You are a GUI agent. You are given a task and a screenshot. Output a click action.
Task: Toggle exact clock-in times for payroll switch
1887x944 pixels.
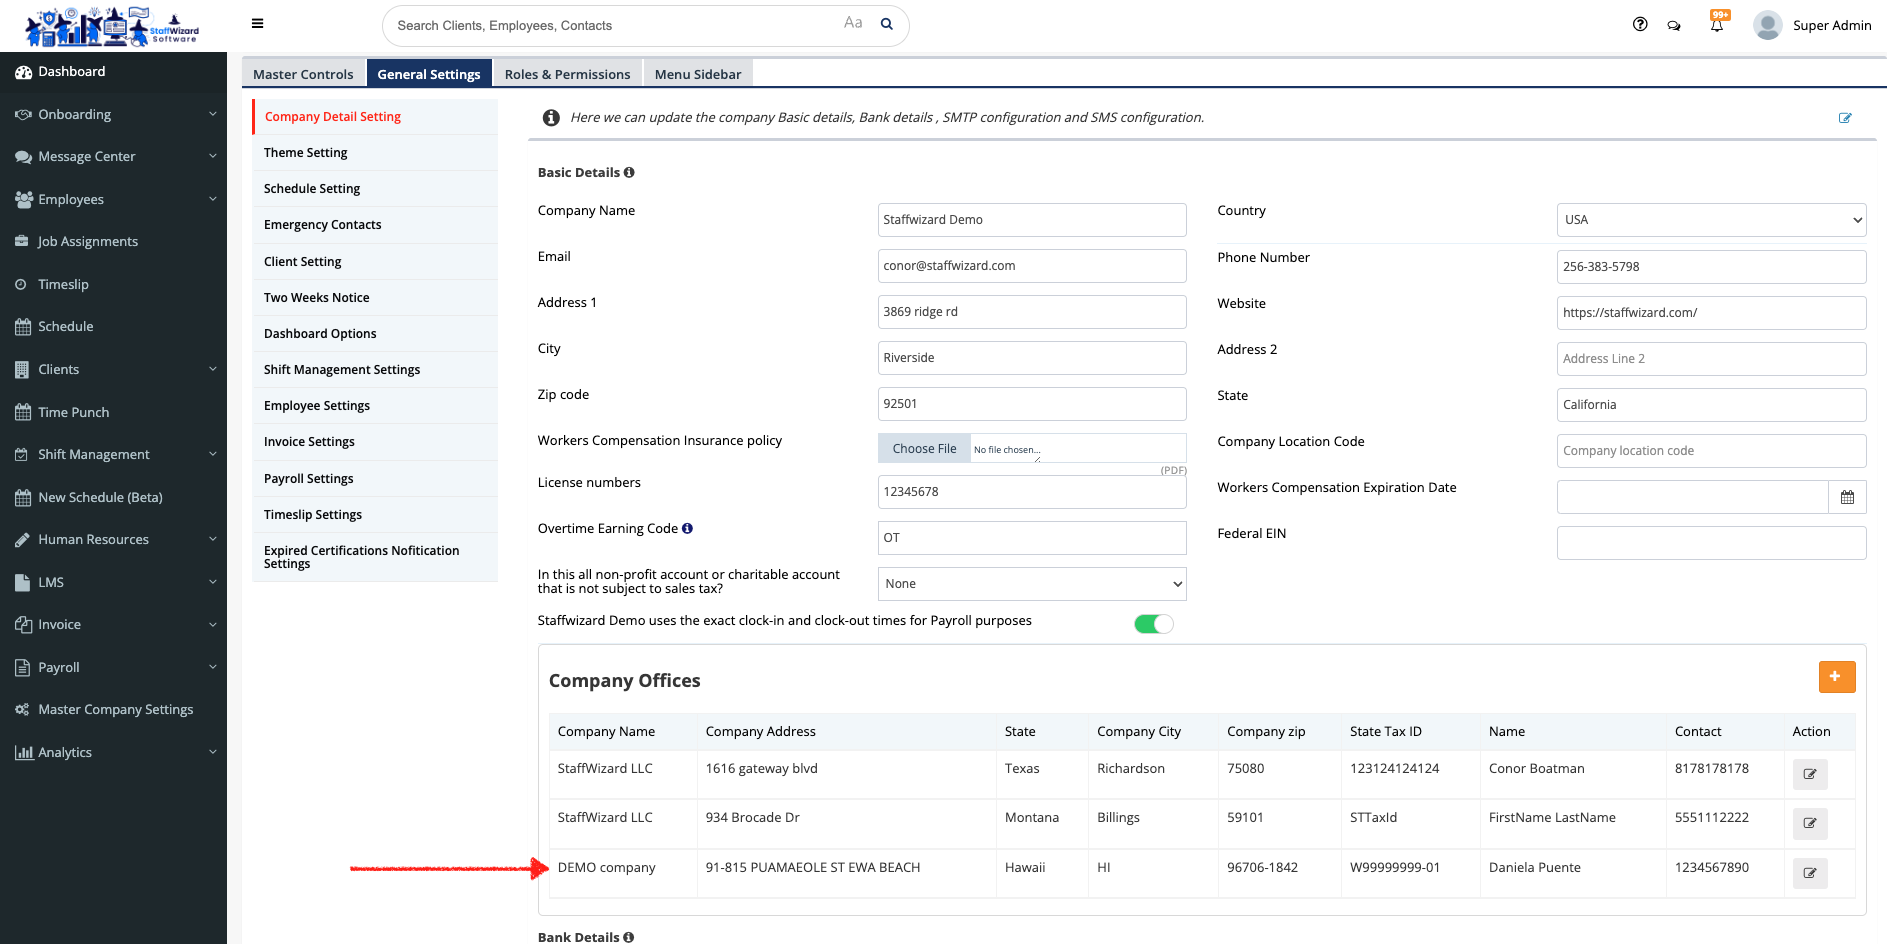[1153, 624]
